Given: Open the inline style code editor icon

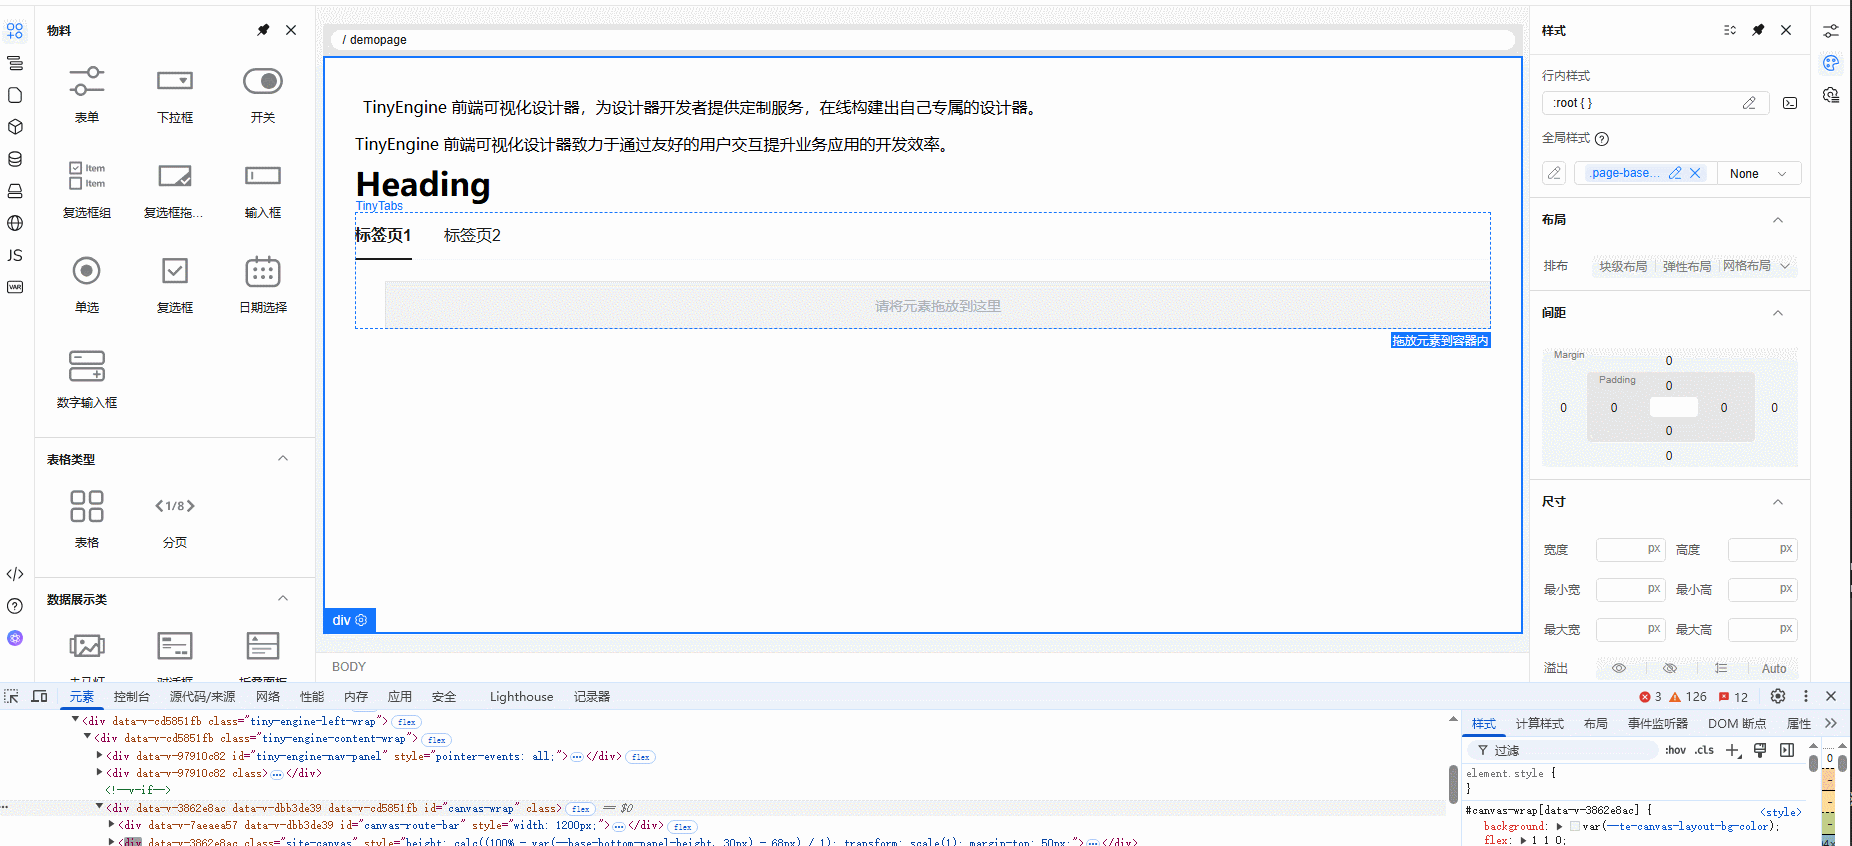Looking at the screenshot, I should (1790, 103).
